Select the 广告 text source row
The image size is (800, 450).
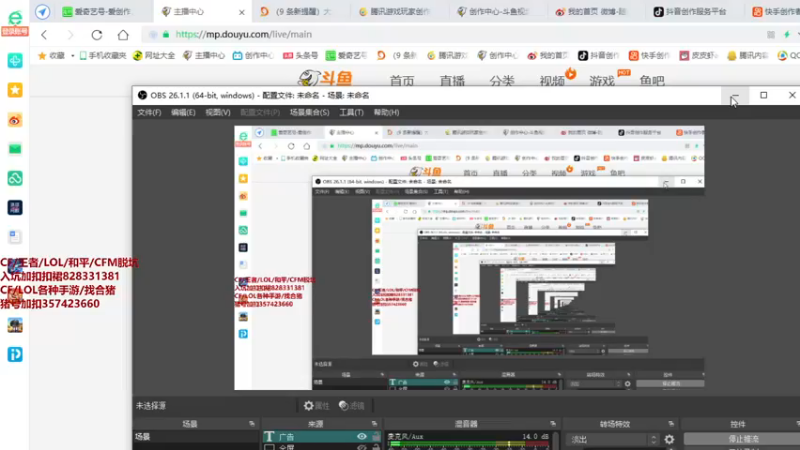(322, 437)
